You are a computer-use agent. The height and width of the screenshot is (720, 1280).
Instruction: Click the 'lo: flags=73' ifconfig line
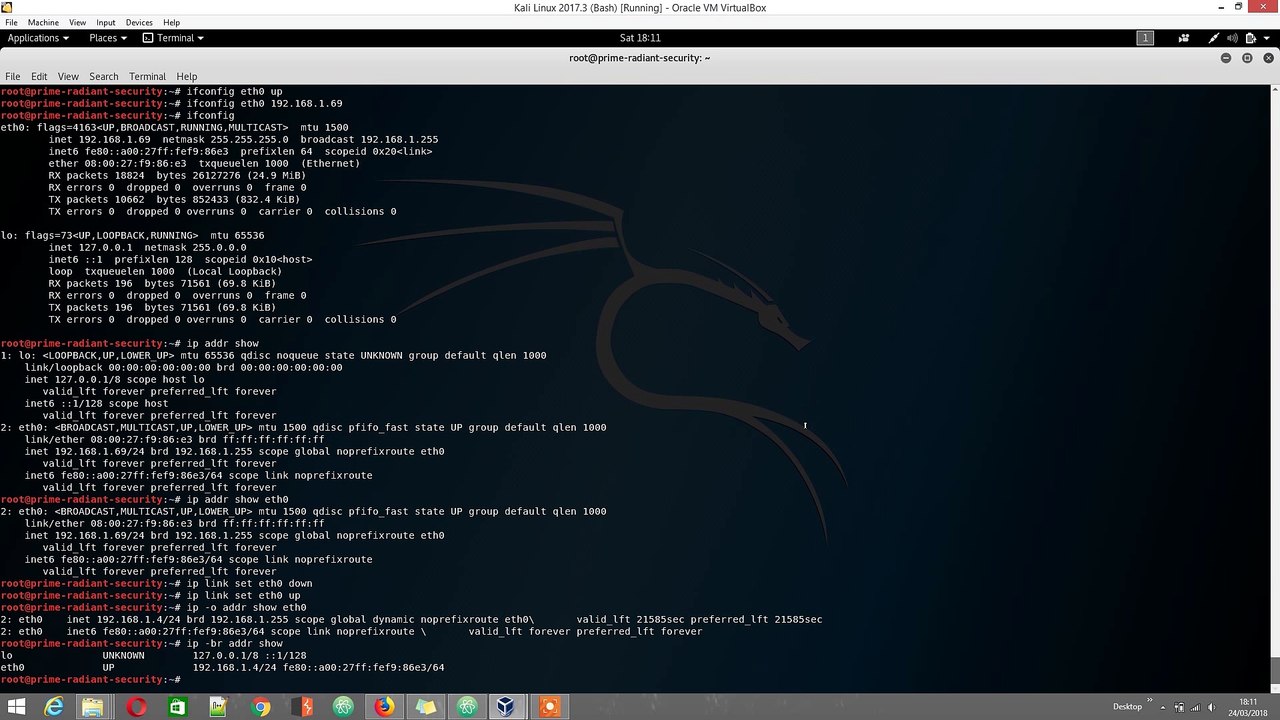(x=132, y=235)
